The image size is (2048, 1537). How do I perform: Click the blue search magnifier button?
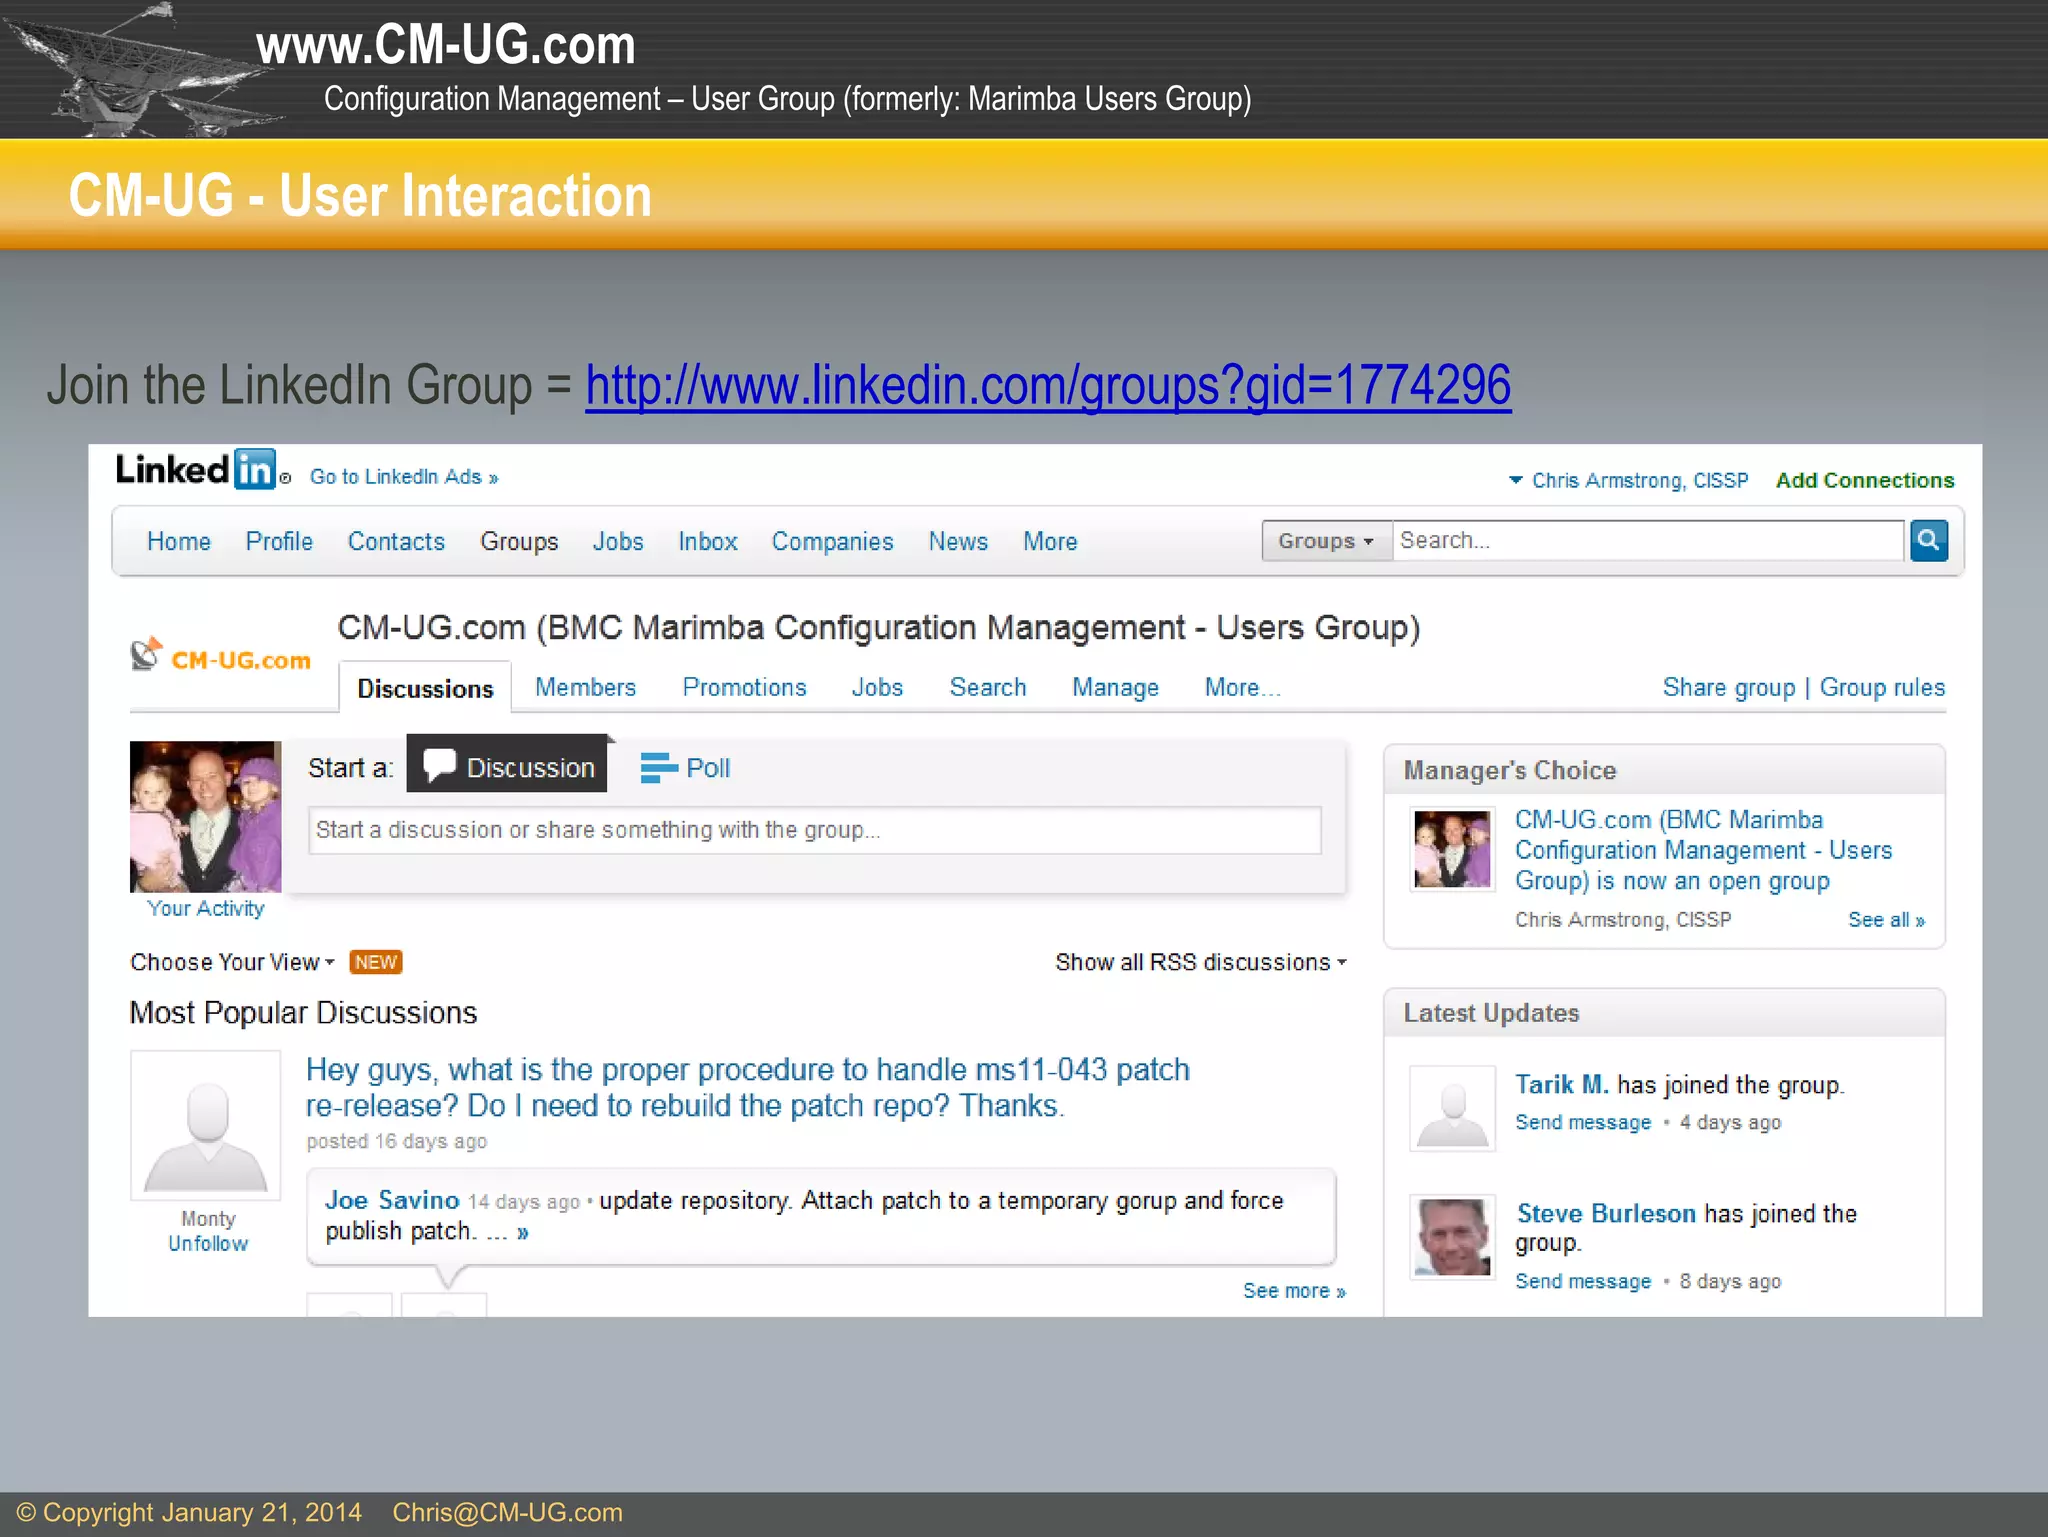click(1929, 541)
